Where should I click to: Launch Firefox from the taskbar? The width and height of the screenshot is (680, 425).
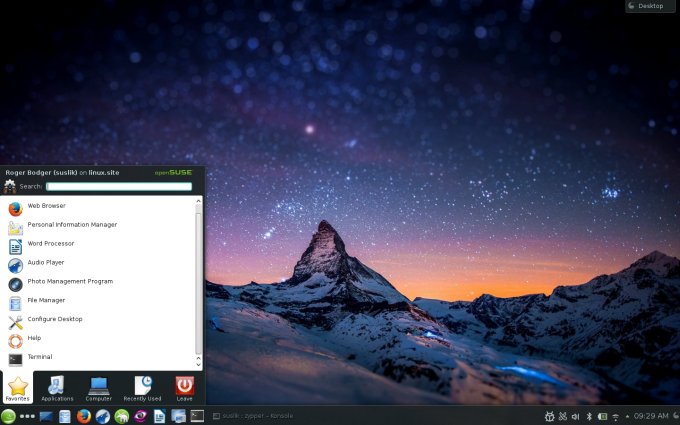(84, 416)
